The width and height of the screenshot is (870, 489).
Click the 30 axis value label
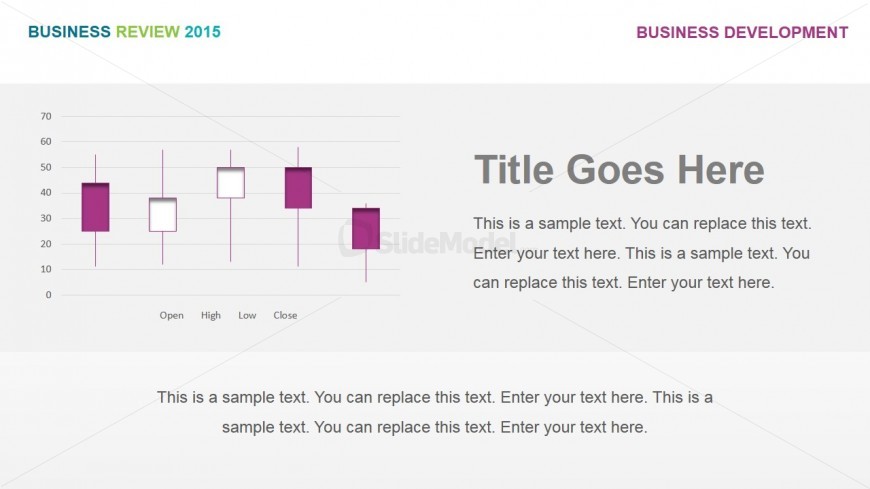pyautogui.click(x=46, y=218)
